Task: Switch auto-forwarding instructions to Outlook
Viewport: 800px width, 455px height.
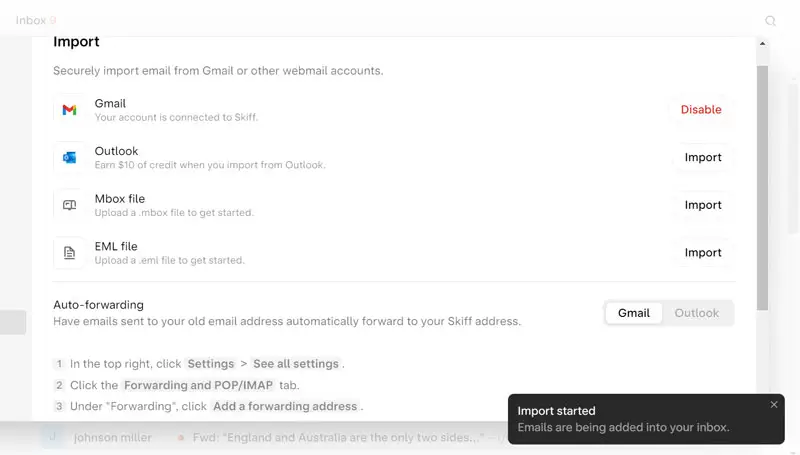Action: pyautogui.click(x=696, y=313)
